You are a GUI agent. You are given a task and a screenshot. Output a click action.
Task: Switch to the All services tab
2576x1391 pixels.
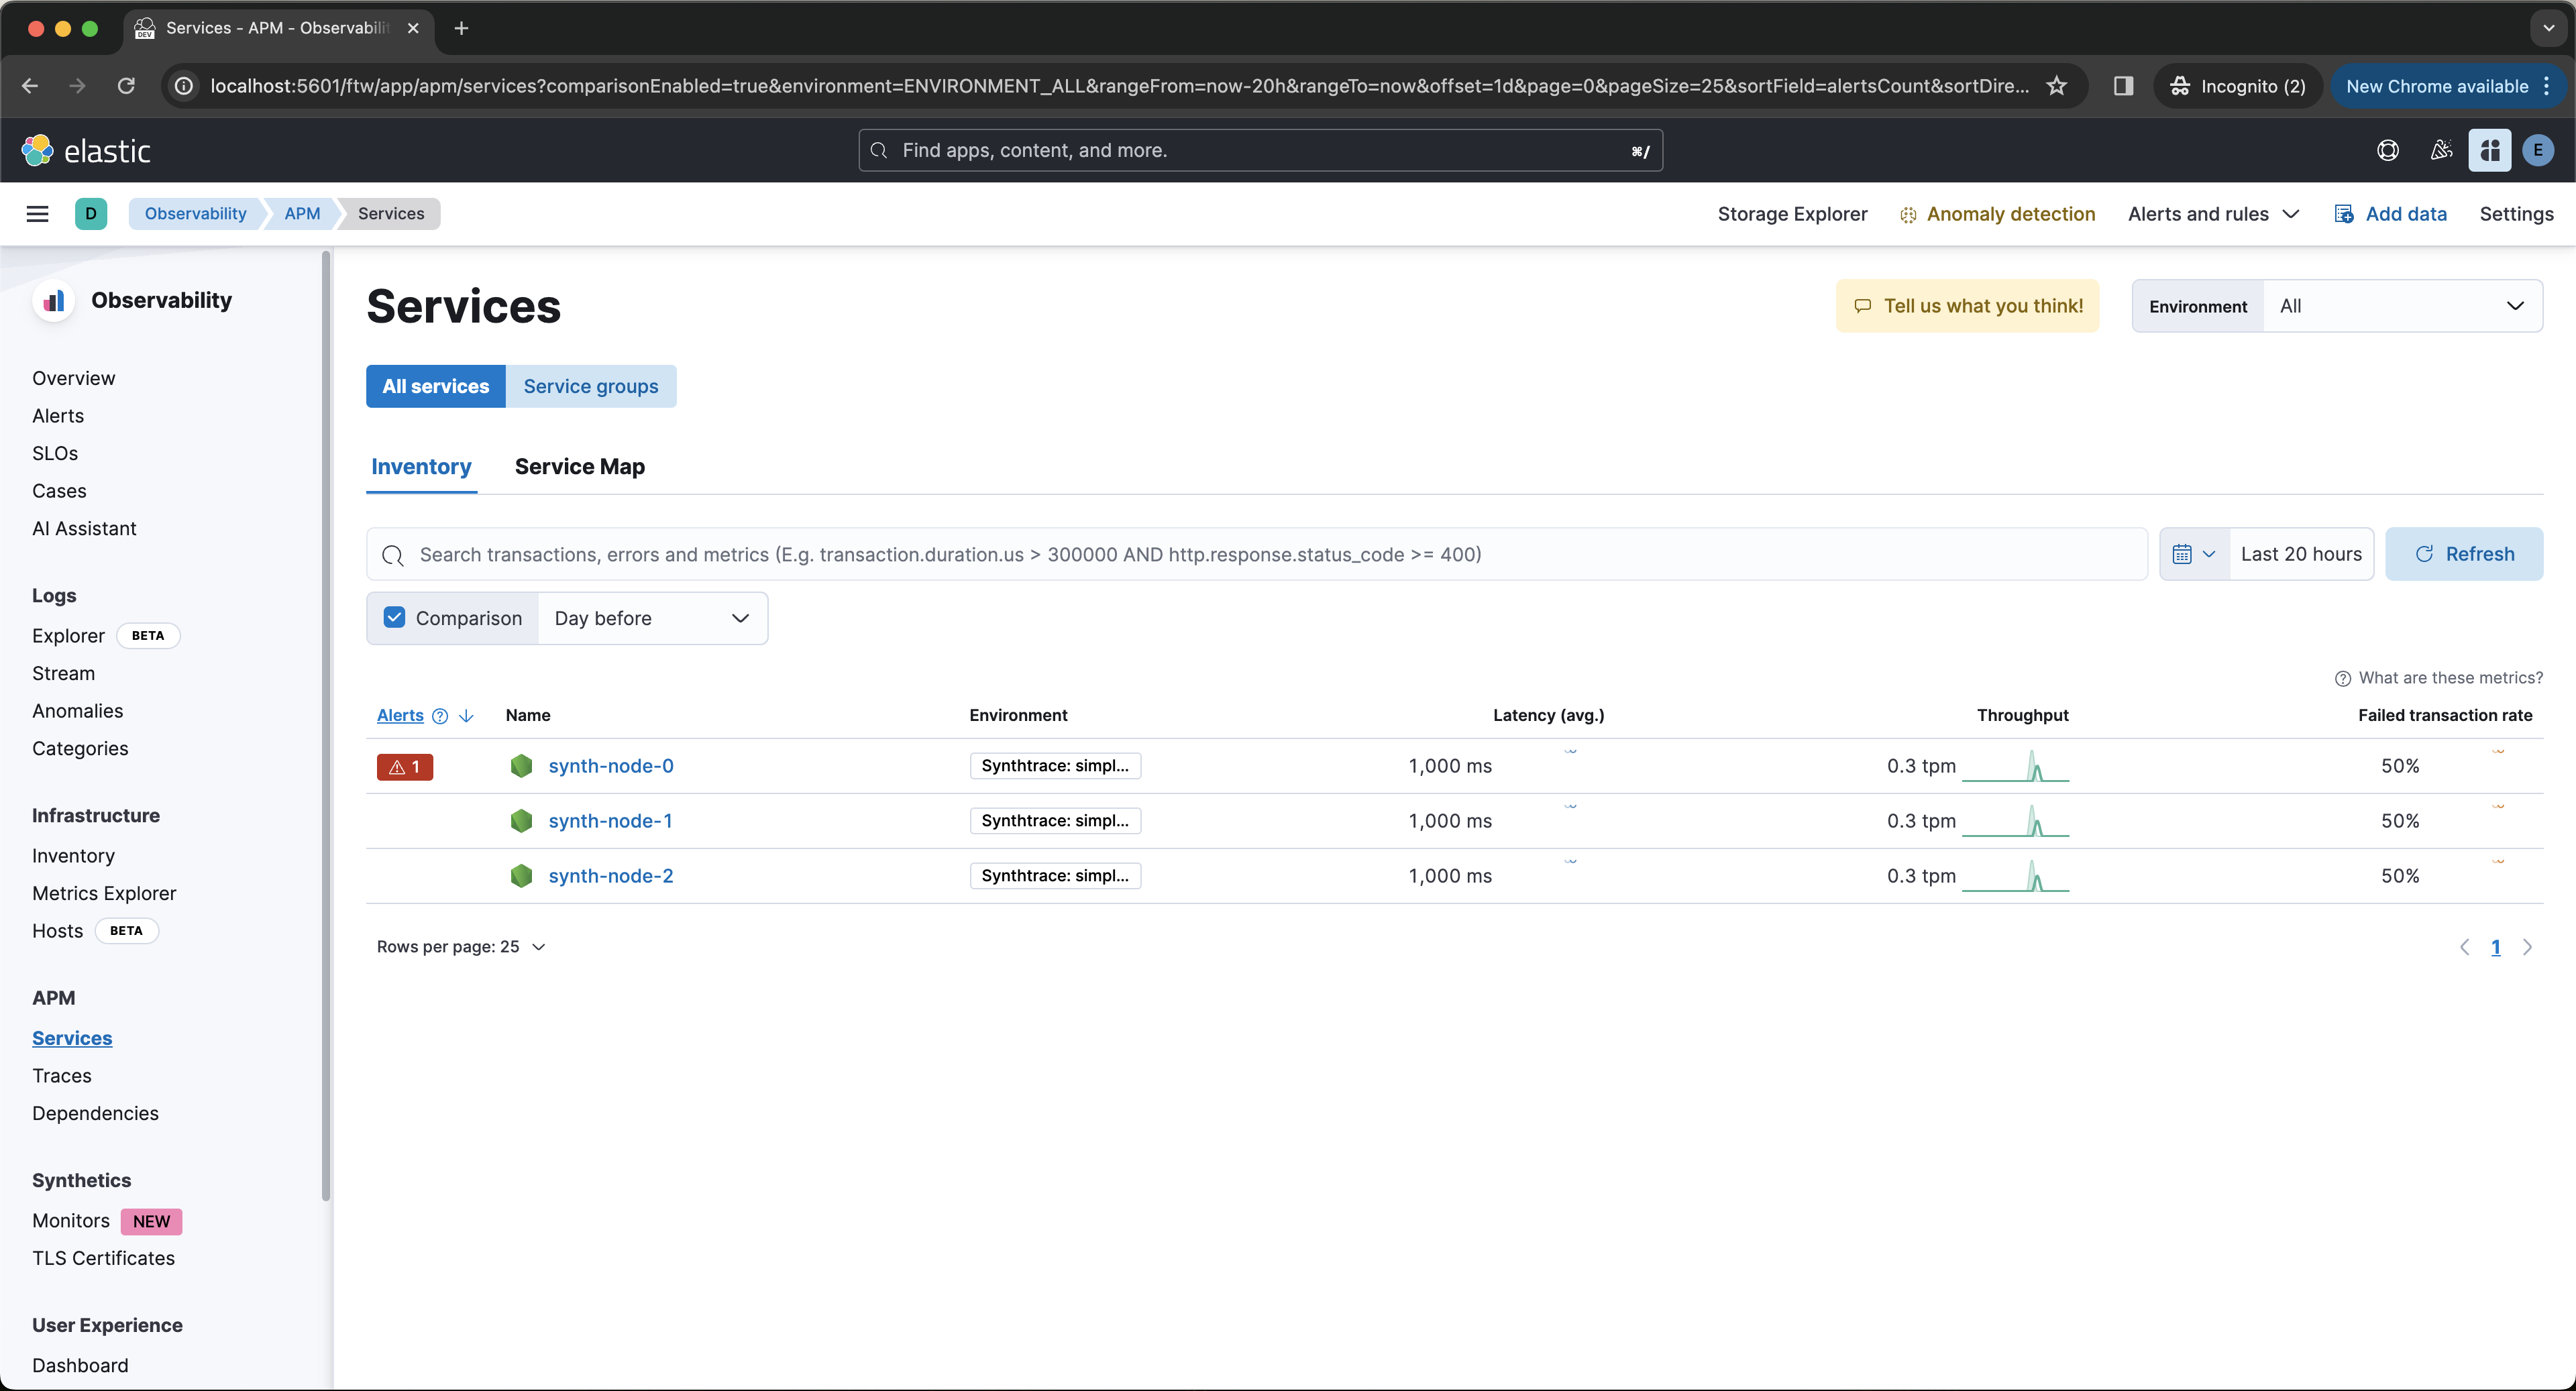(x=436, y=386)
